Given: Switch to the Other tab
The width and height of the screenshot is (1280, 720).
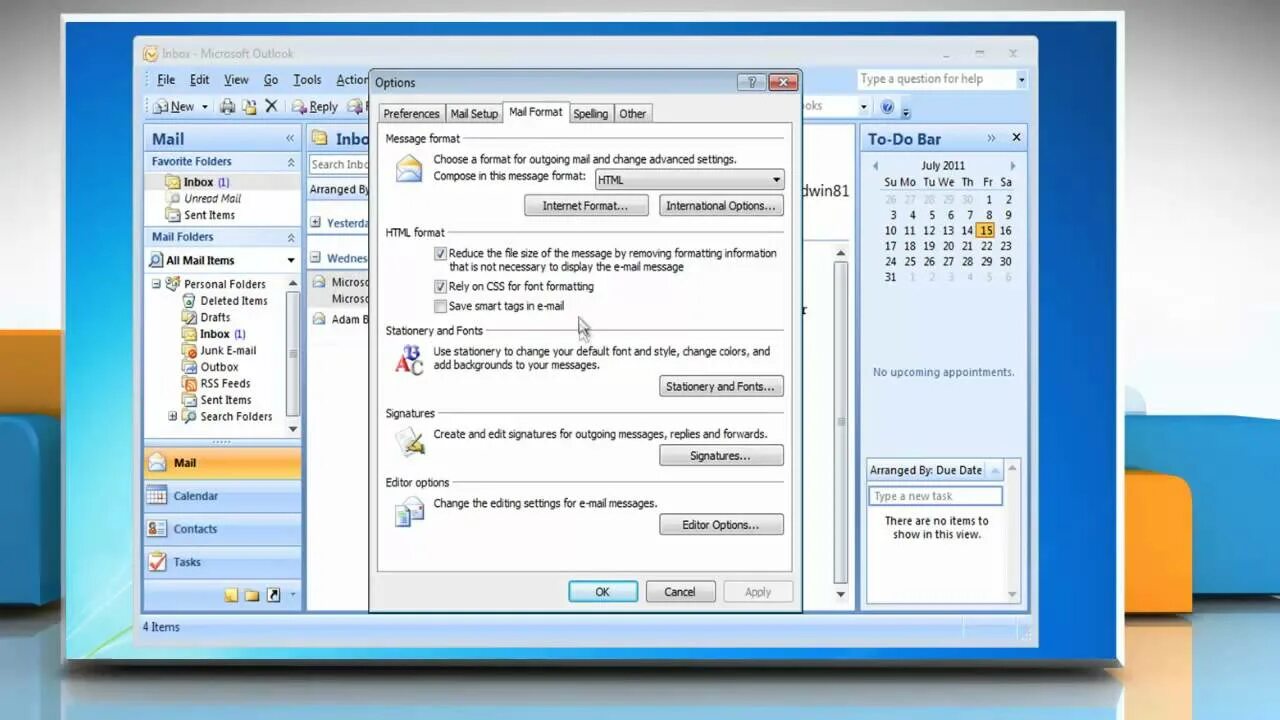Looking at the screenshot, I should point(632,114).
